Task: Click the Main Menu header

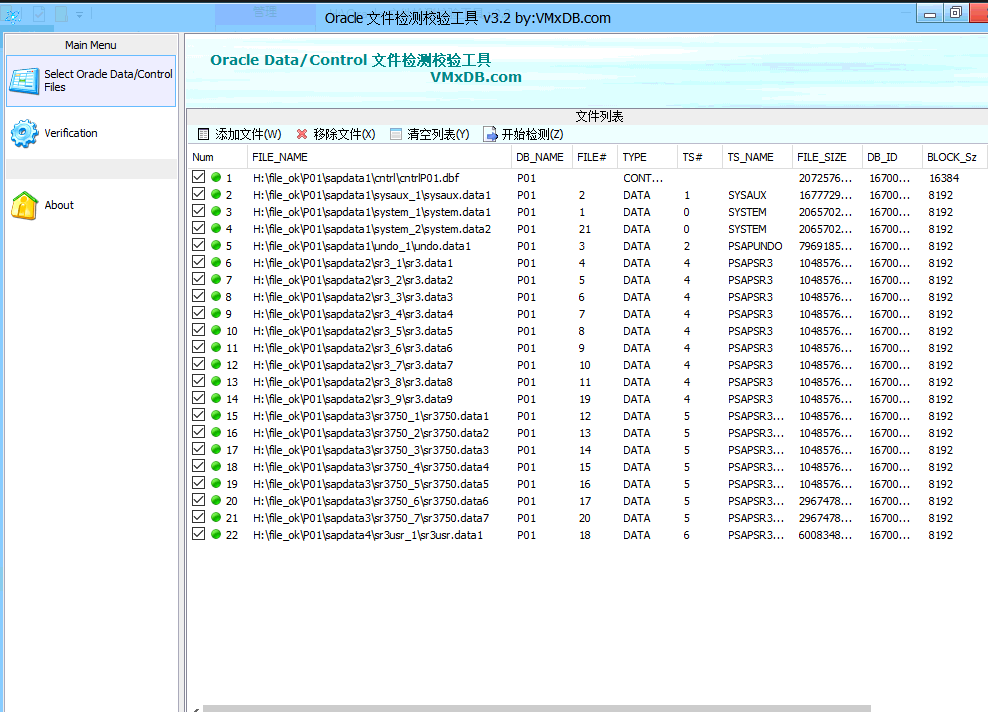Action: click(91, 45)
